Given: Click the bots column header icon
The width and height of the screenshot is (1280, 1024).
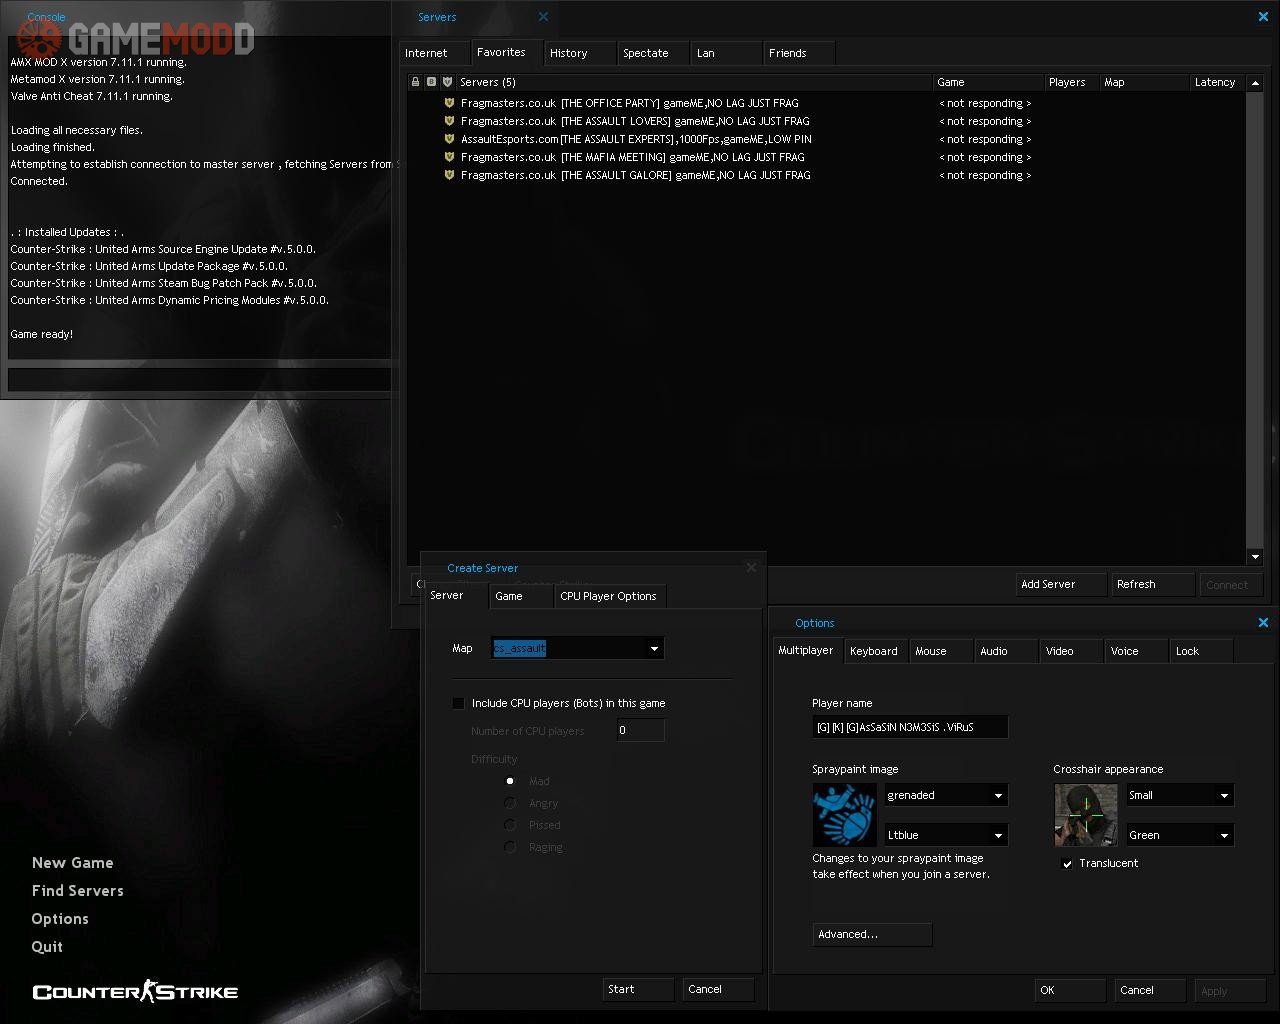Looking at the screenshot, I should [x=431, y=82].
